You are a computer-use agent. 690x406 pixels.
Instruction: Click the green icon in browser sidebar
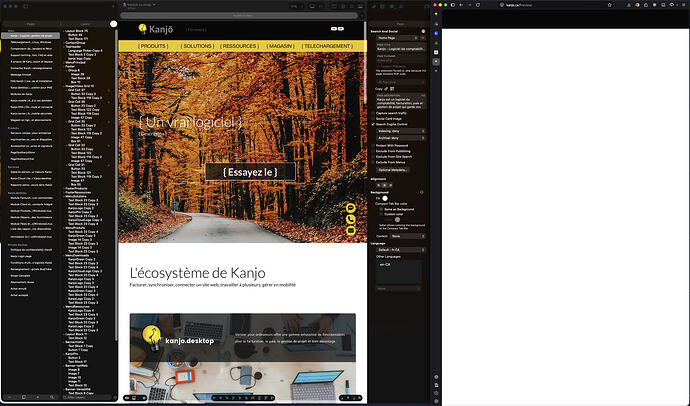coord(436,43)
